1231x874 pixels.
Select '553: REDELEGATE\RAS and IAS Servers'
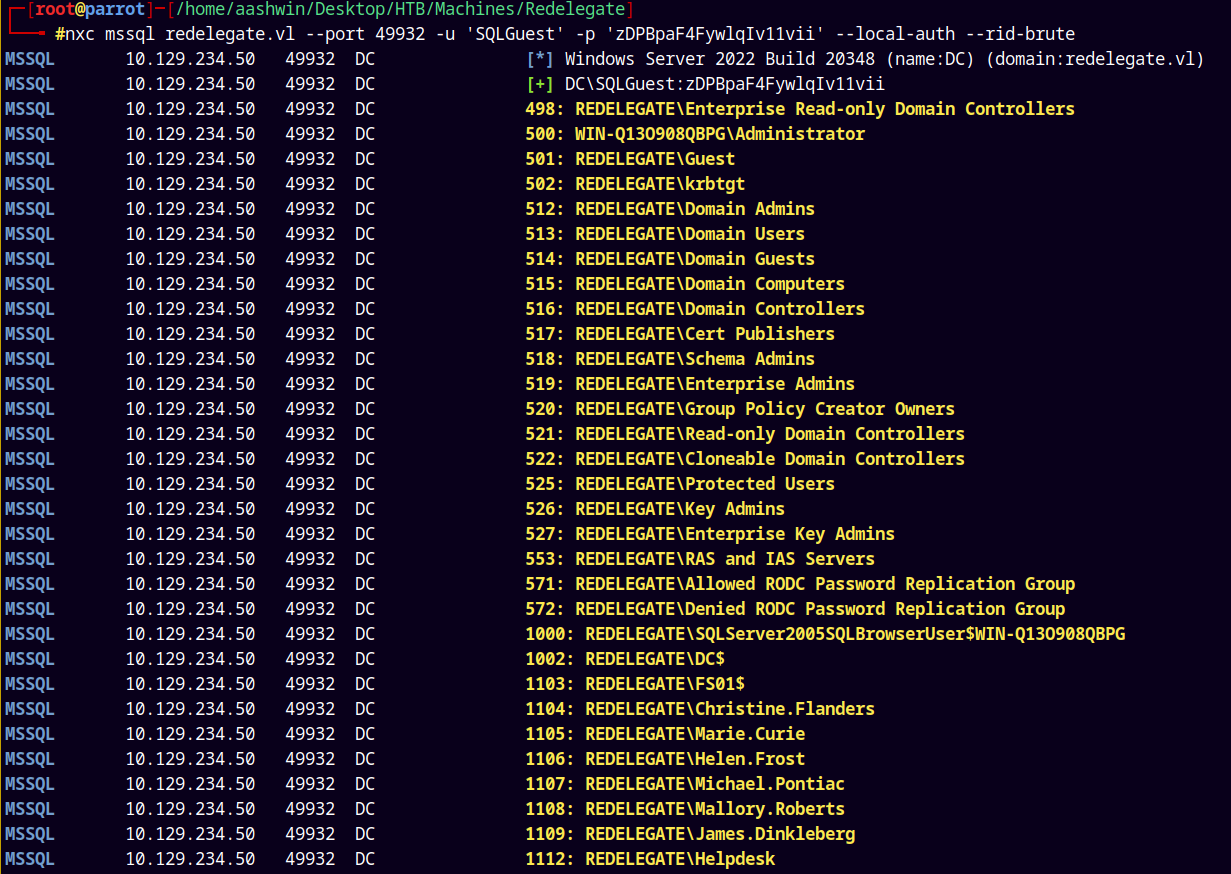coord(700,560)
